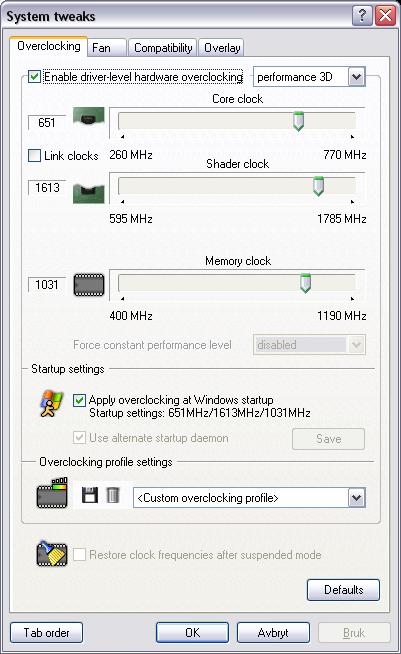Click the Windows startup icon
This screenshot has width=401, height=654.
point(51,403)
